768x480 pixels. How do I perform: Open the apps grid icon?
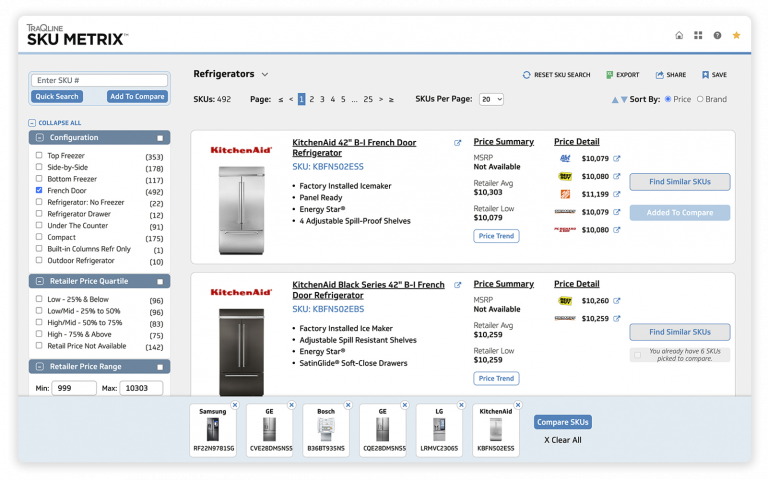(x=698, y=35)
